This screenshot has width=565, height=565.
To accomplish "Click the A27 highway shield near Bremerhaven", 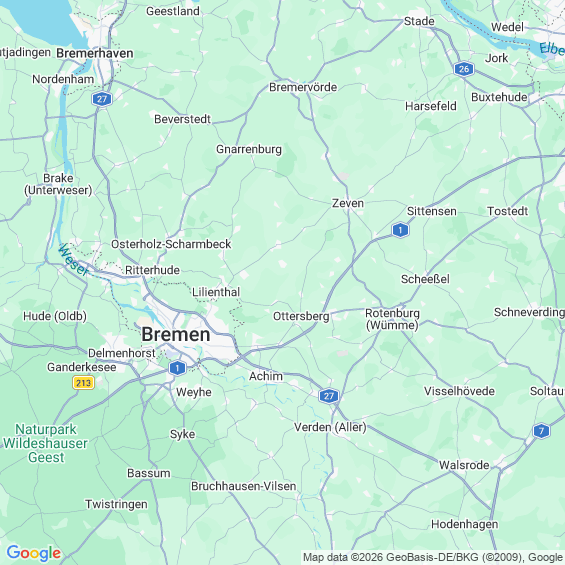I will tap(102, 99).
